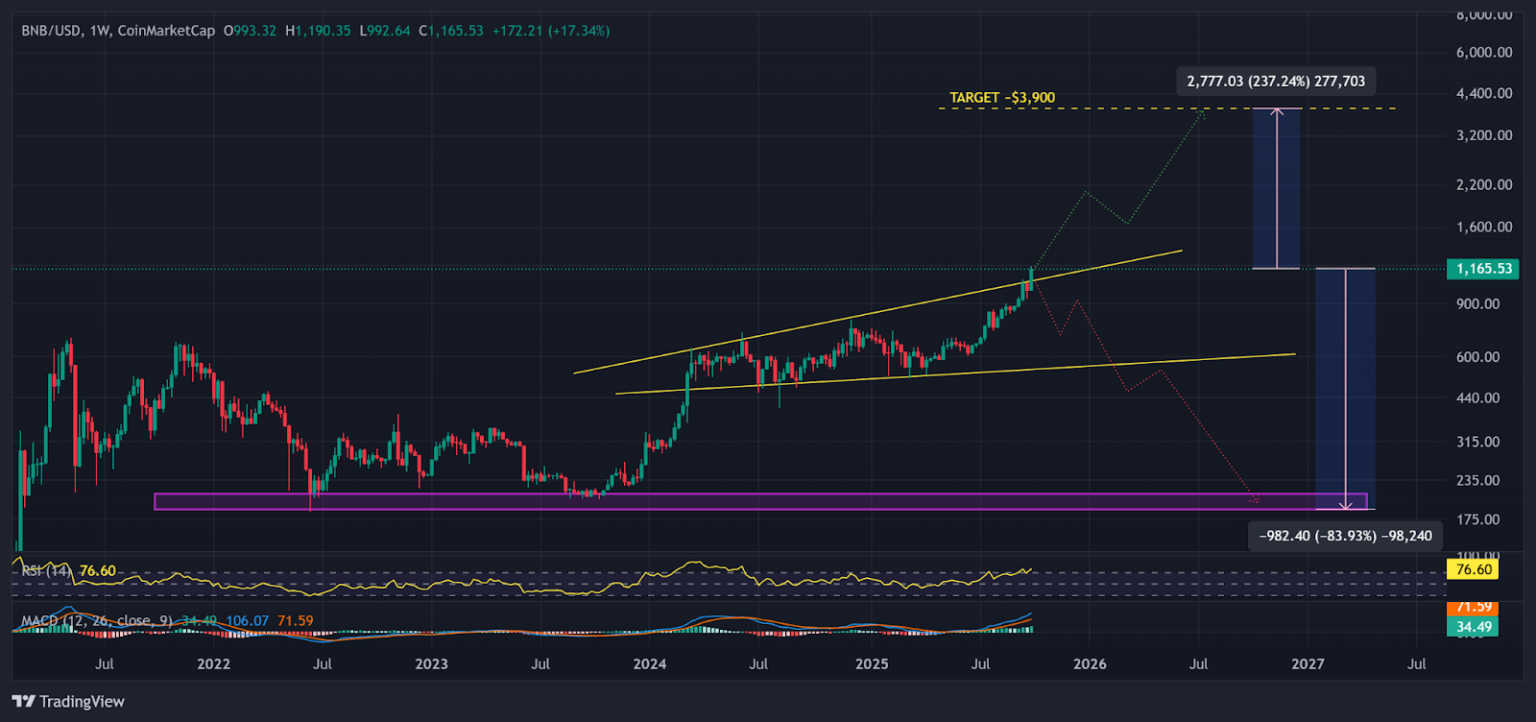Click the 4,400.00 level on price scale

coord(1482,94)
